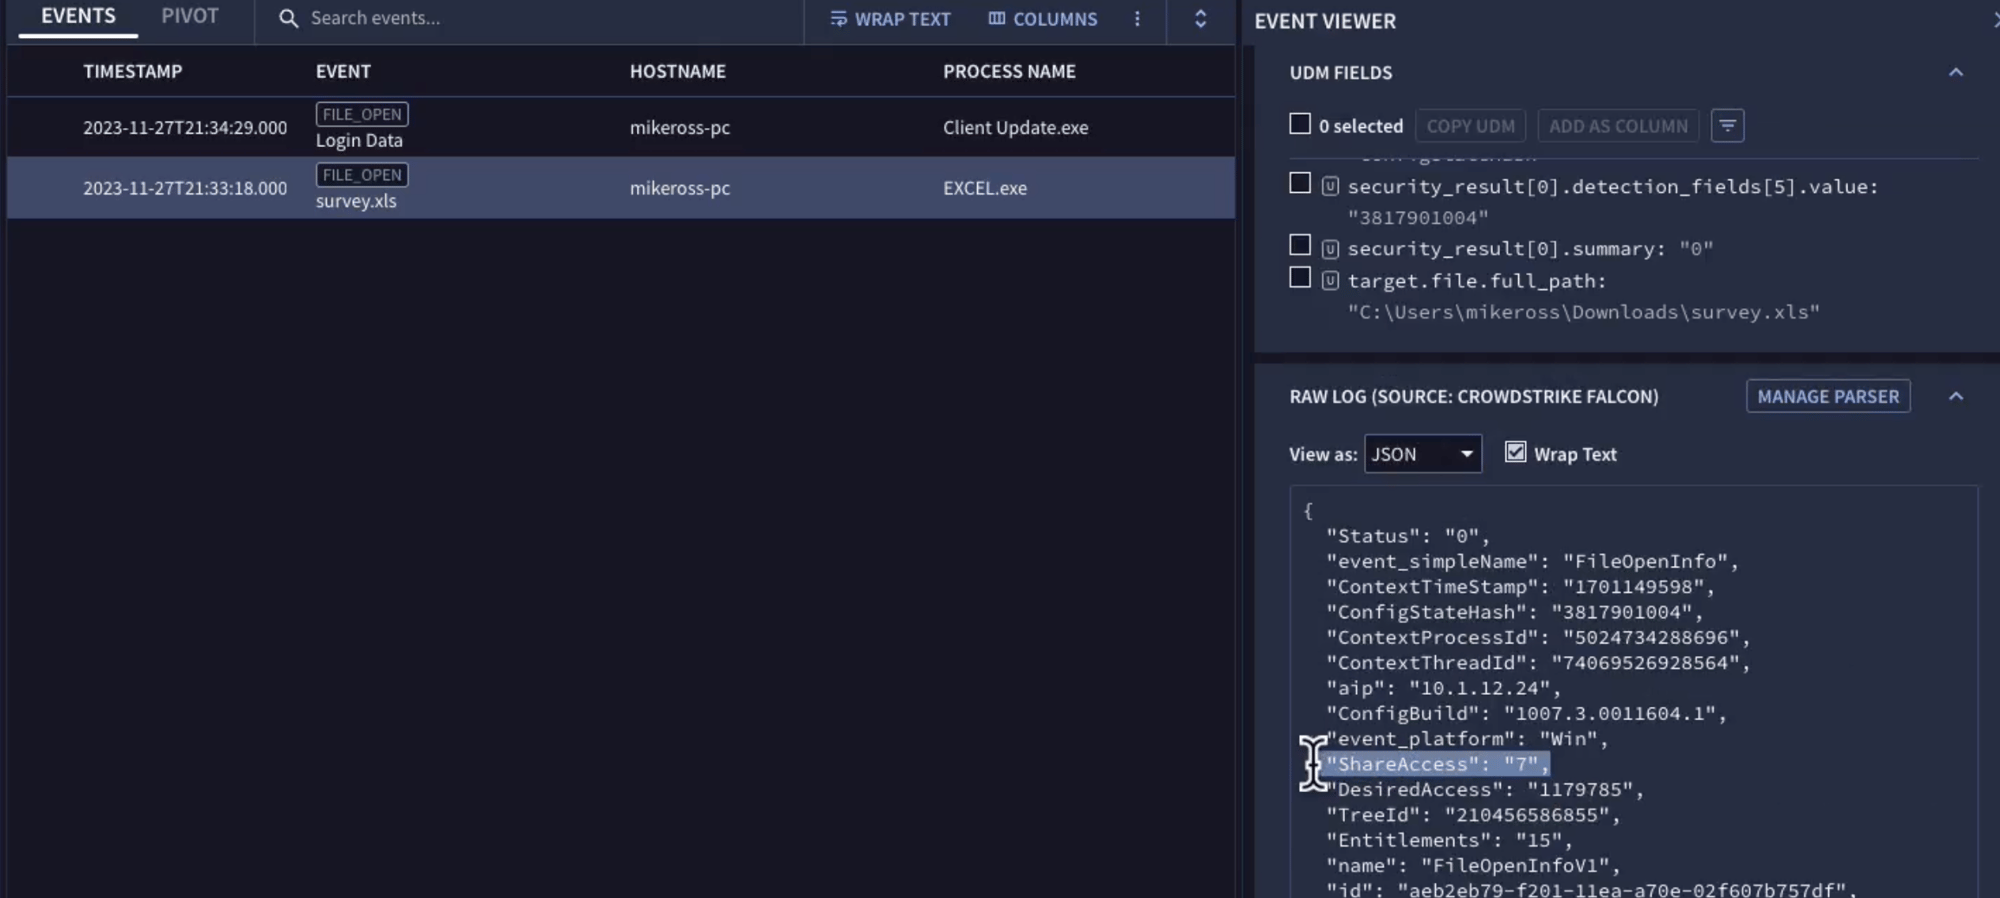The width and height of the screenshot is (2000, 898).
Task: Collapse the Raw Log section
Action: (1955, 397)
